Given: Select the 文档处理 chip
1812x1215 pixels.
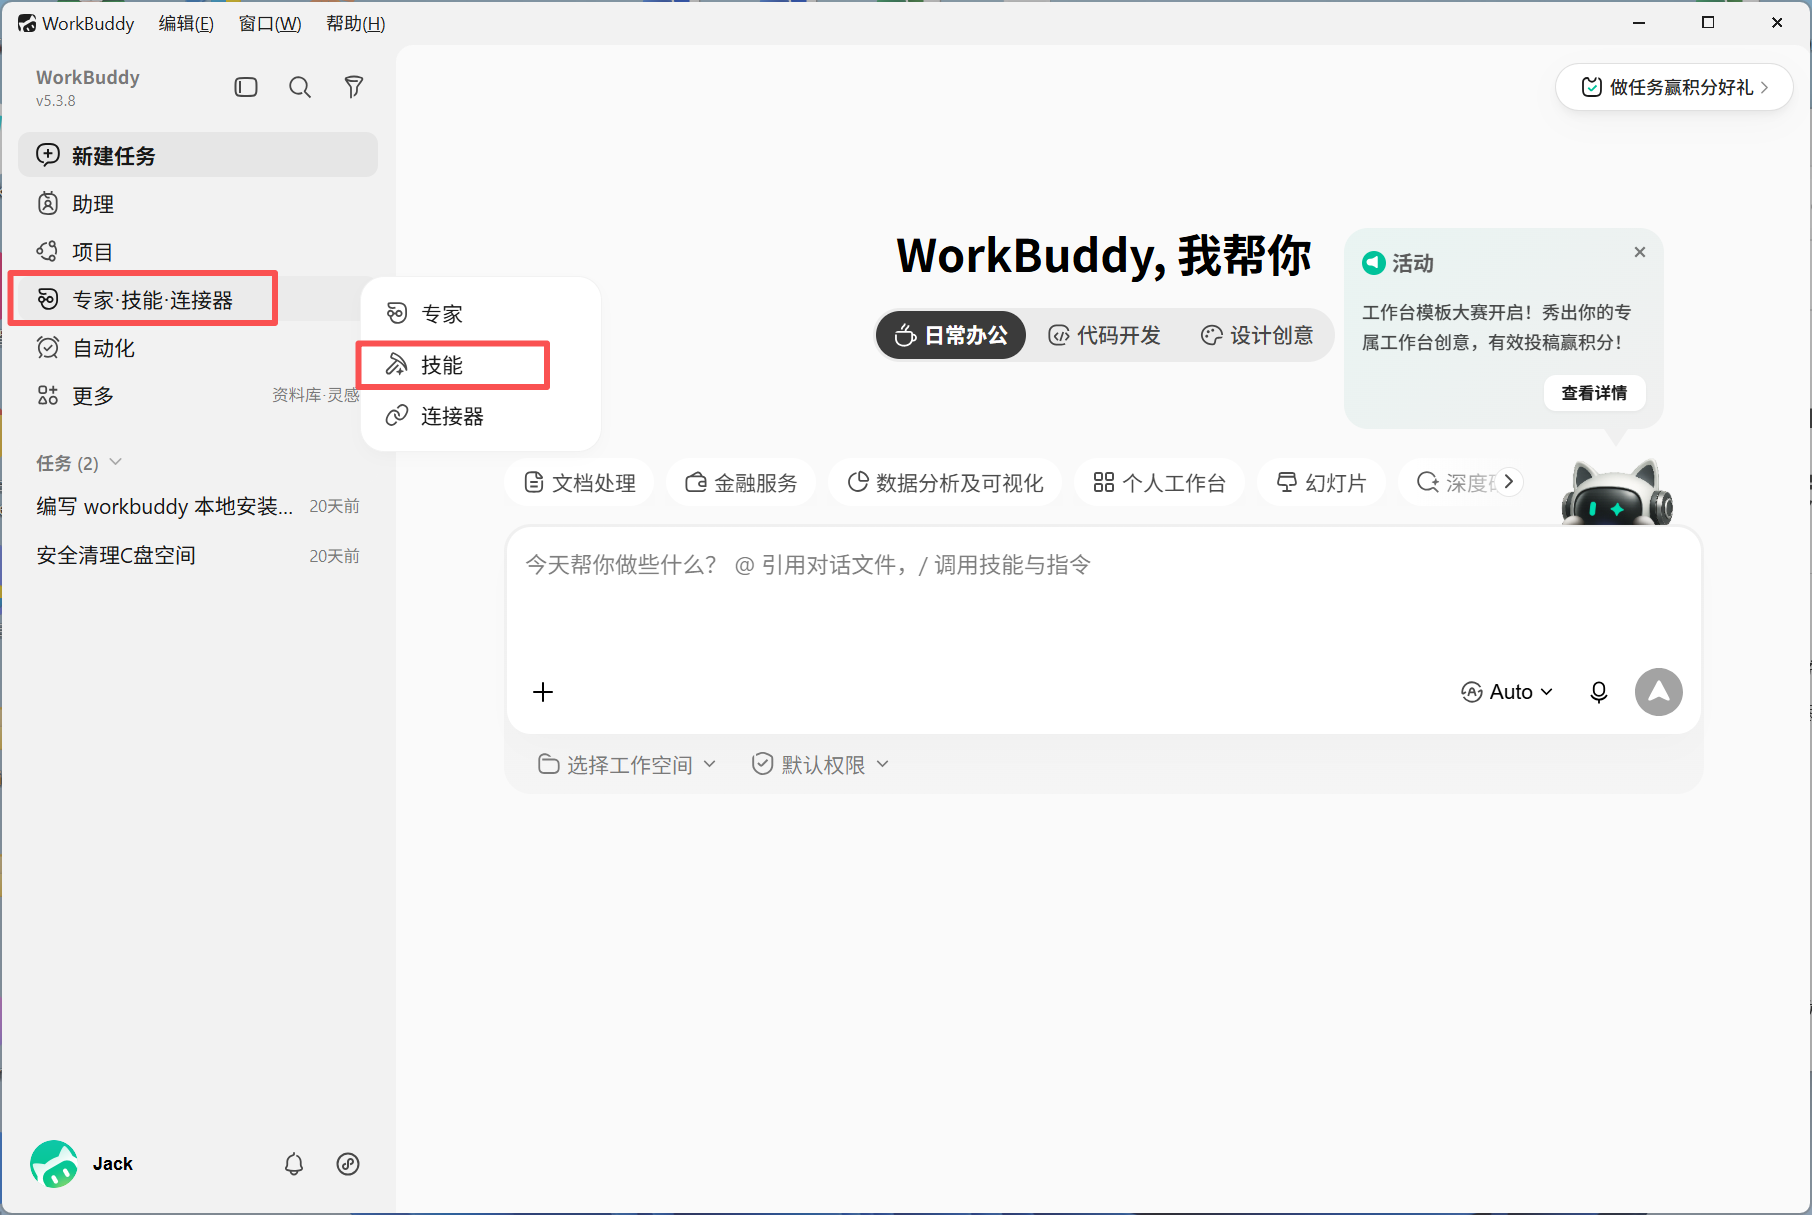Looking at the screenshot, I should coord(580,483).
